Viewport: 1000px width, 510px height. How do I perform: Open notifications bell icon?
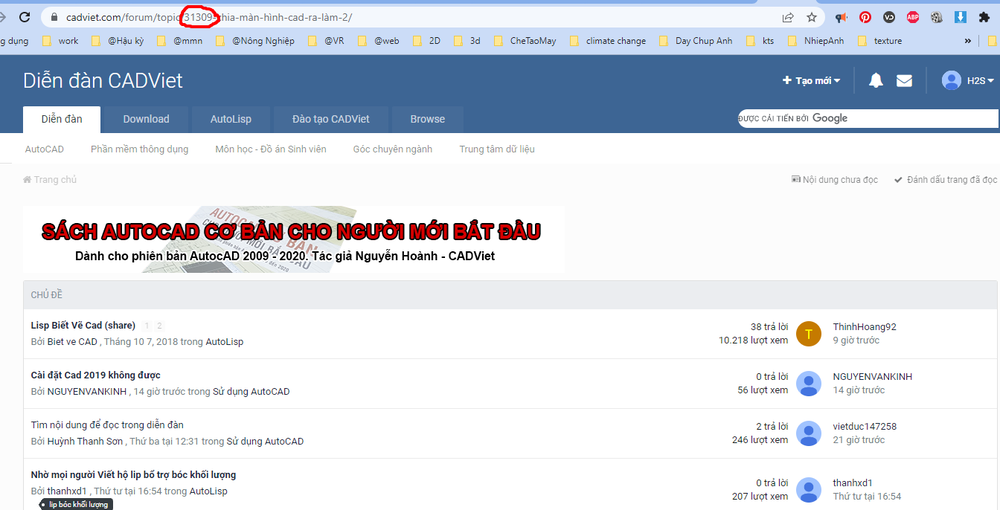876,80
